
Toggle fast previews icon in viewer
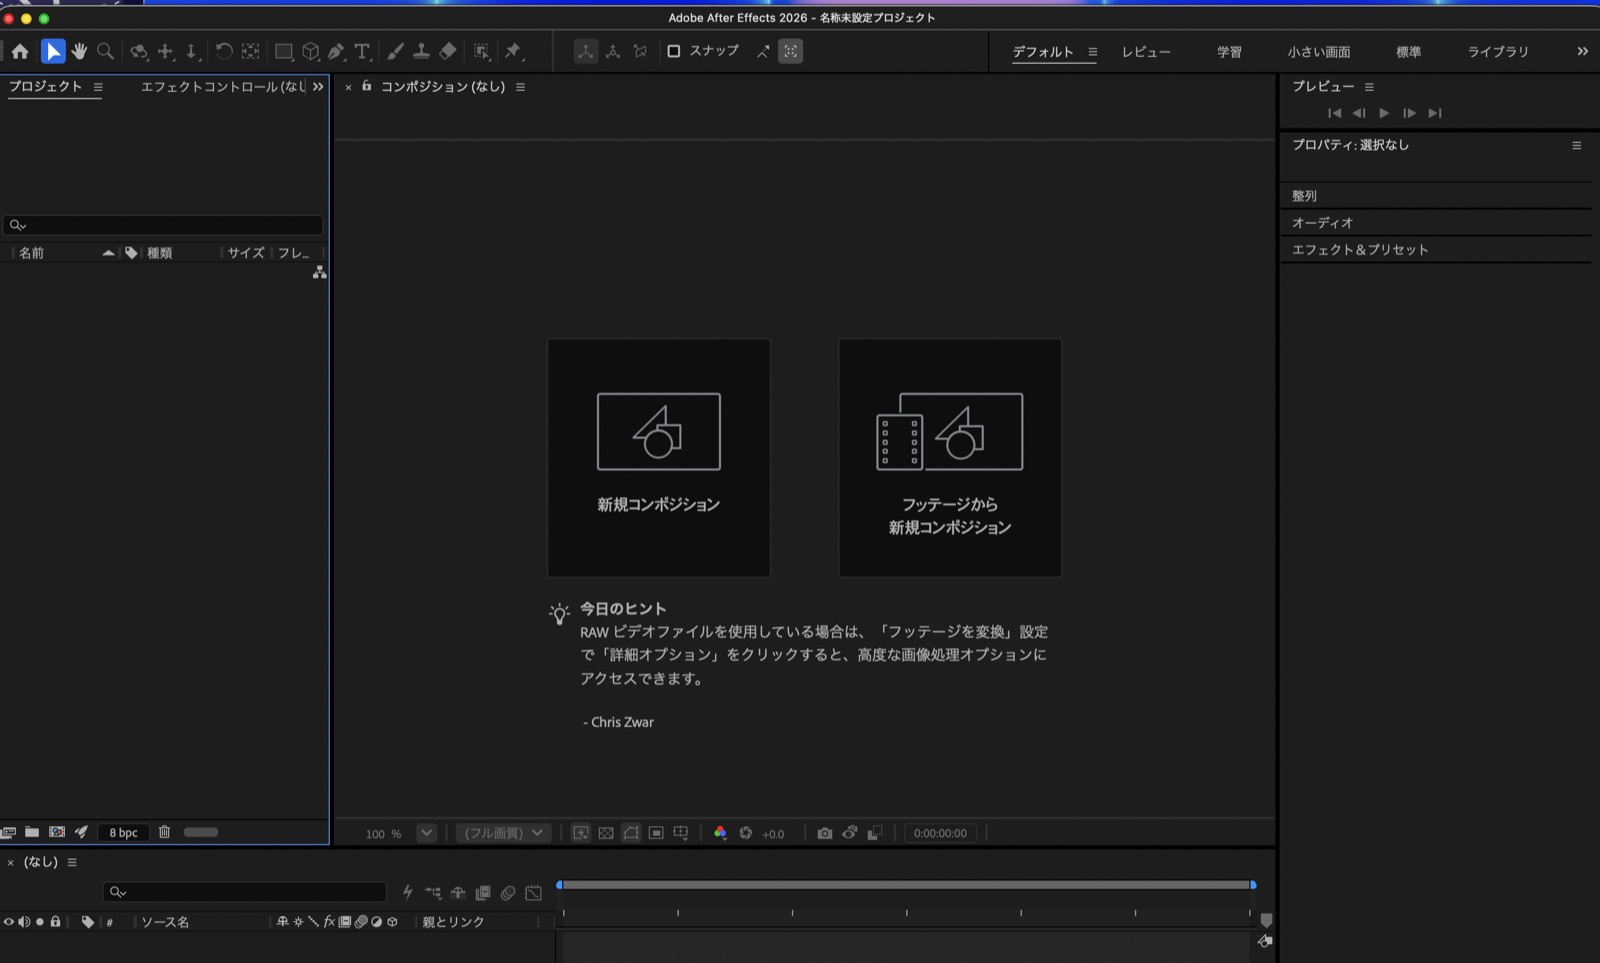580,832
